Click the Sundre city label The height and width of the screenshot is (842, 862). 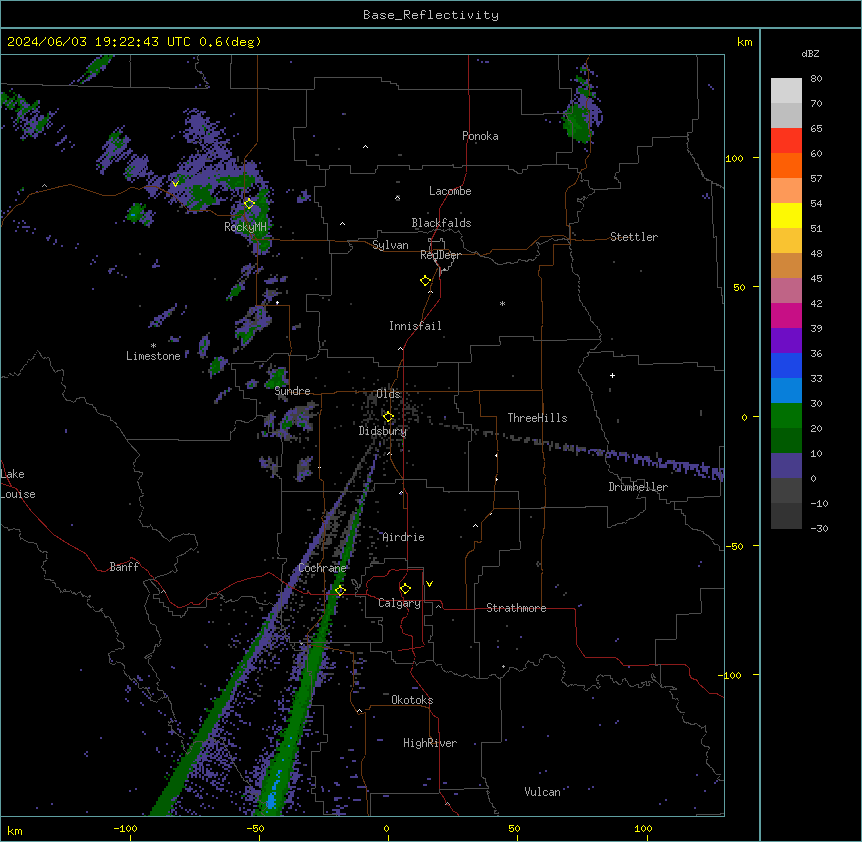tap(292, 391)
